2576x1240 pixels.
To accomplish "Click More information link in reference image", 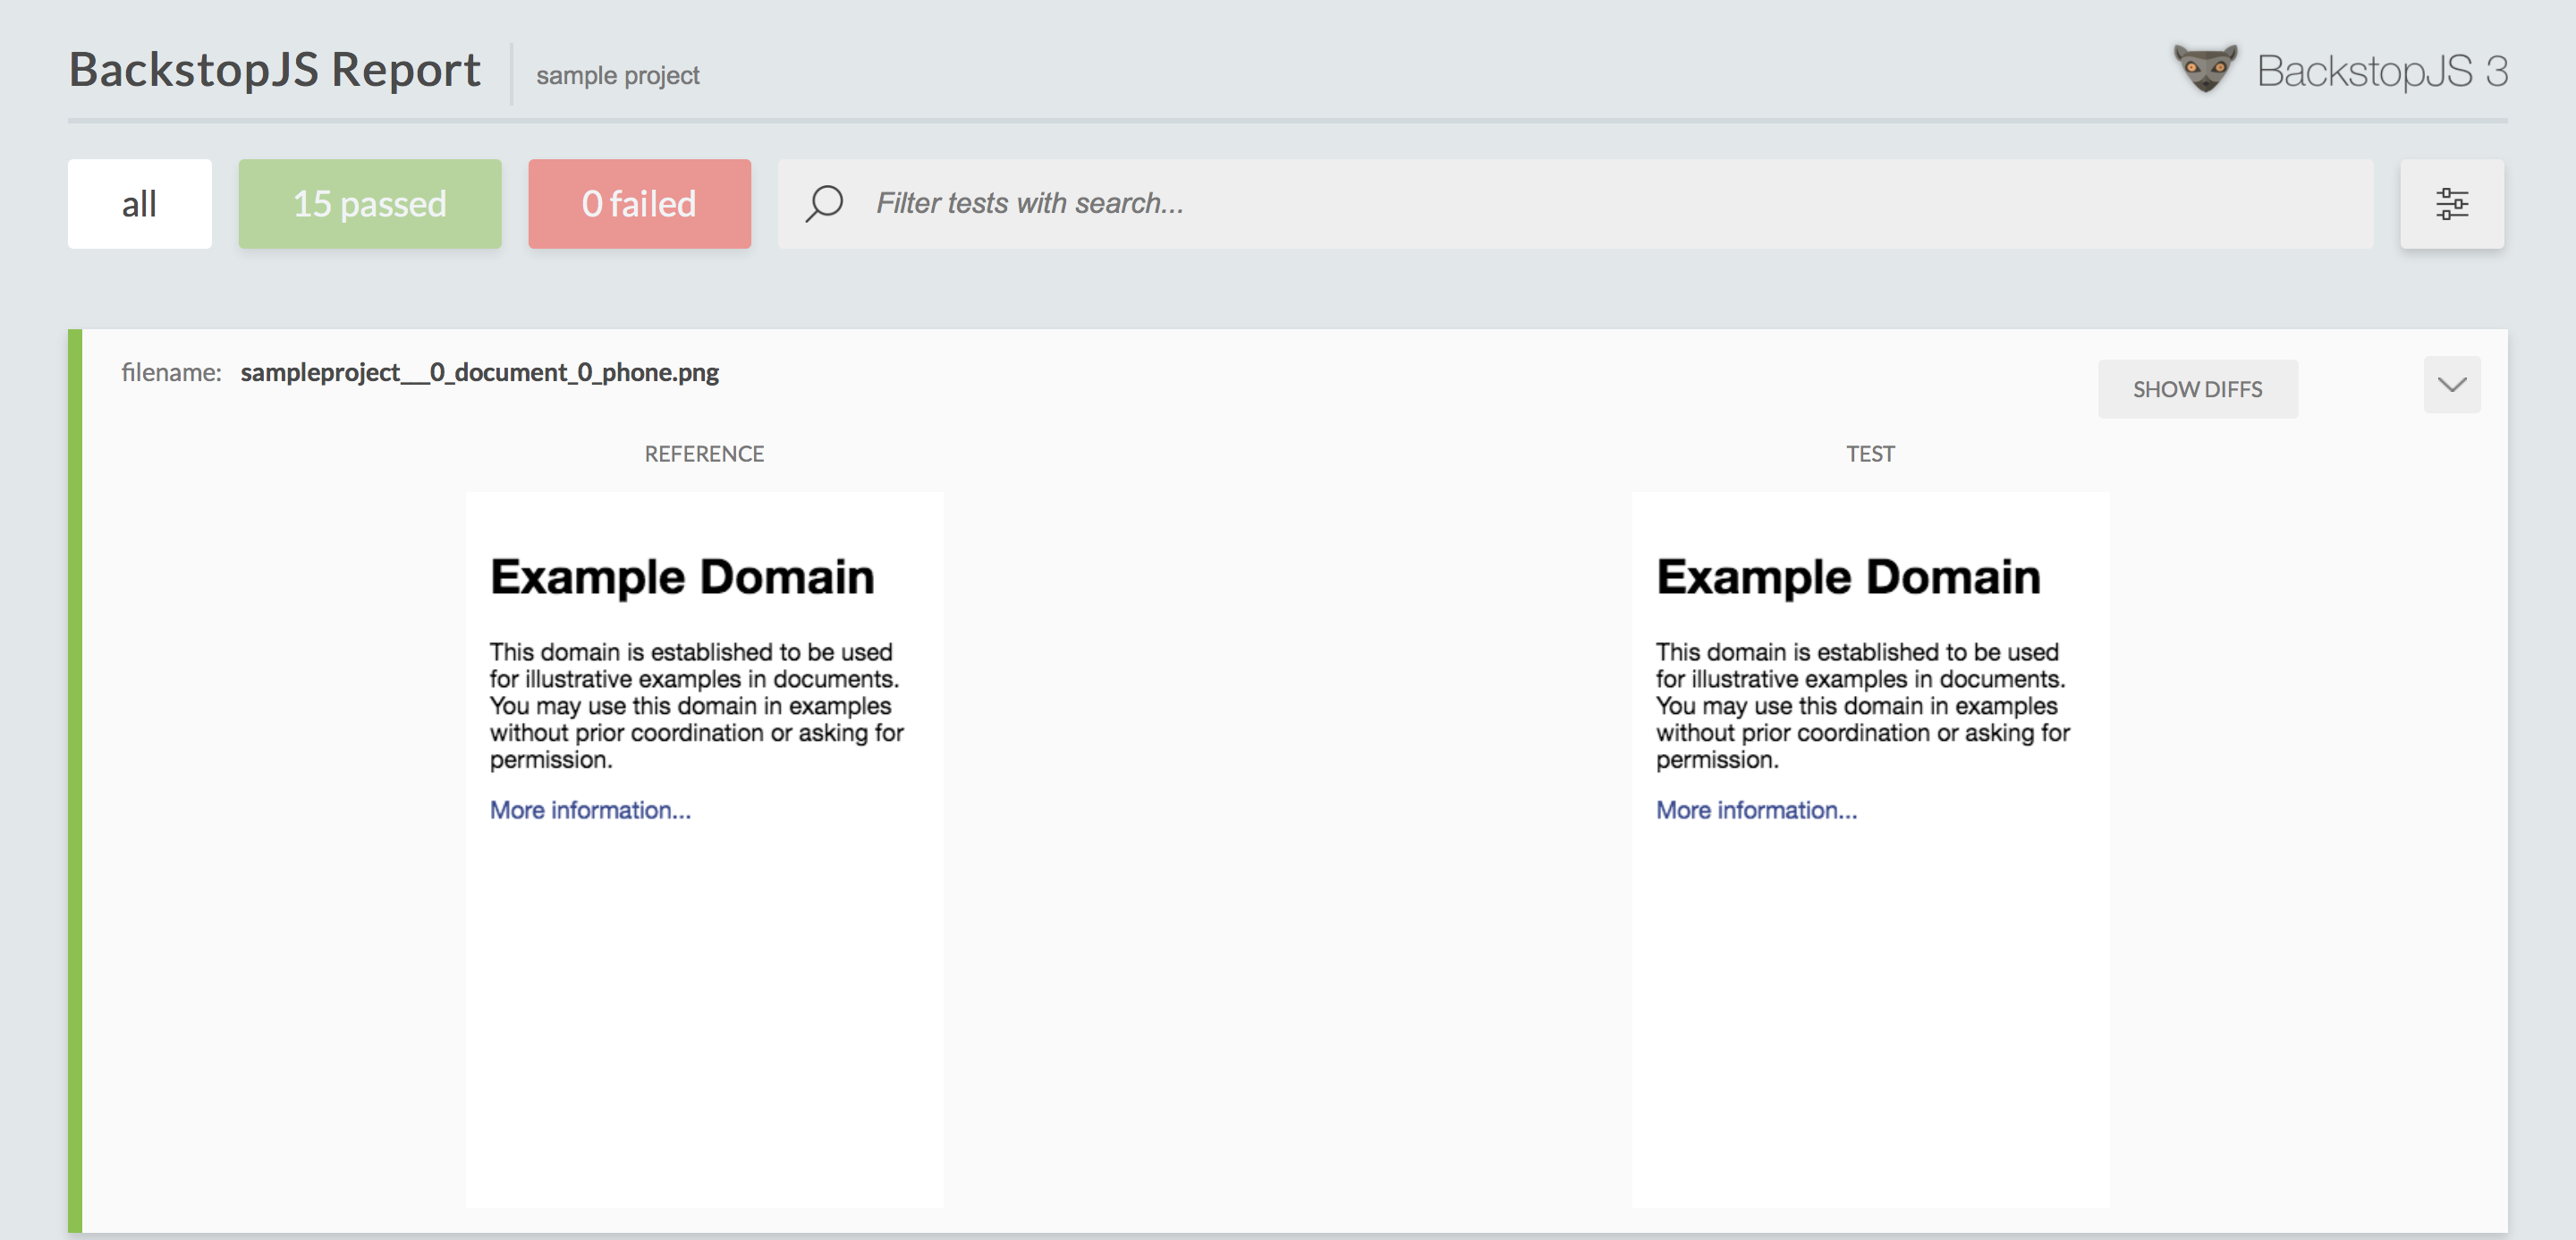I will [x=590, y=810].
